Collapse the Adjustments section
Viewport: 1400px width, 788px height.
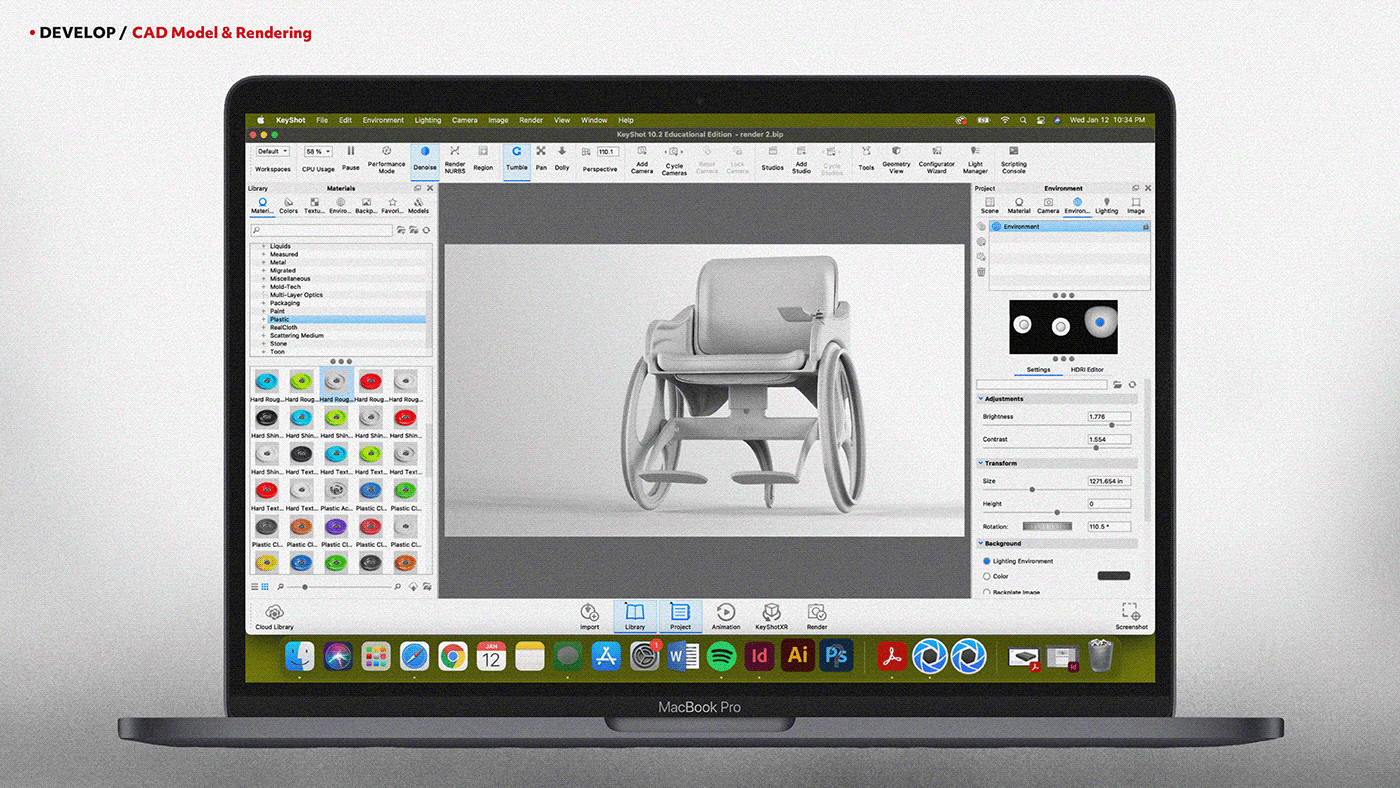980,398
